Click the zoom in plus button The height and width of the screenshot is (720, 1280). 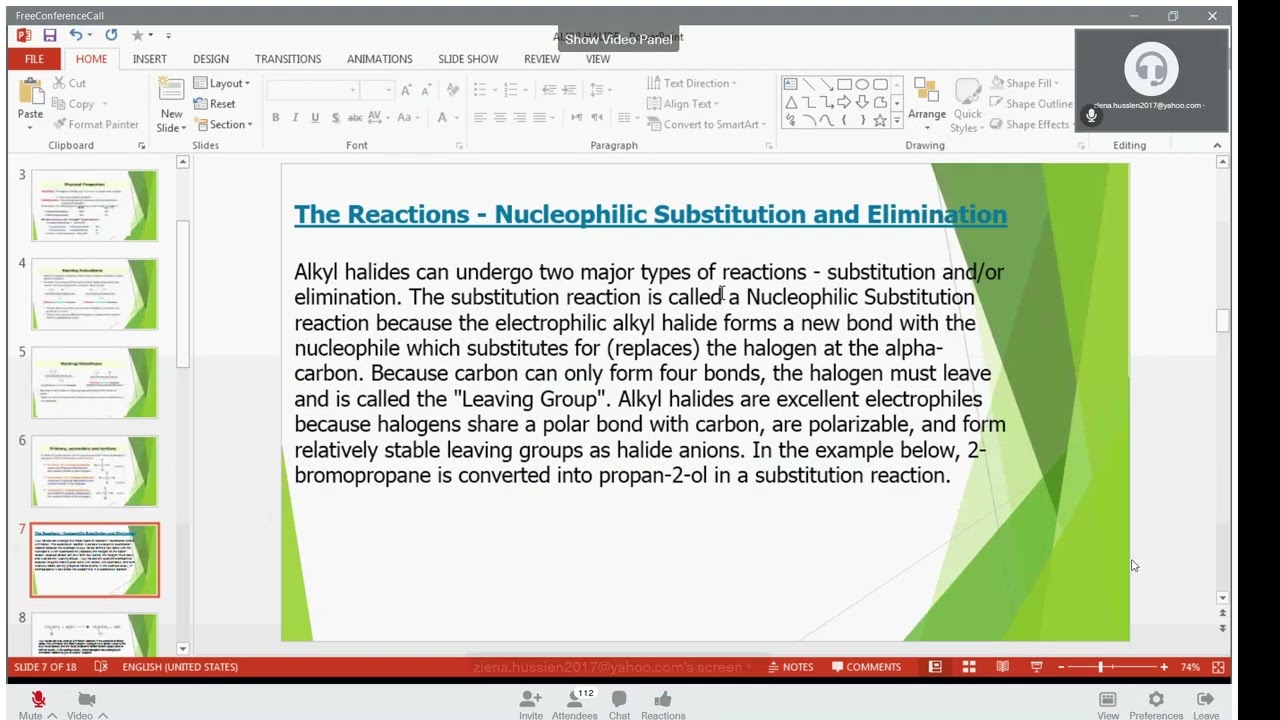[x=1164, y=667]
